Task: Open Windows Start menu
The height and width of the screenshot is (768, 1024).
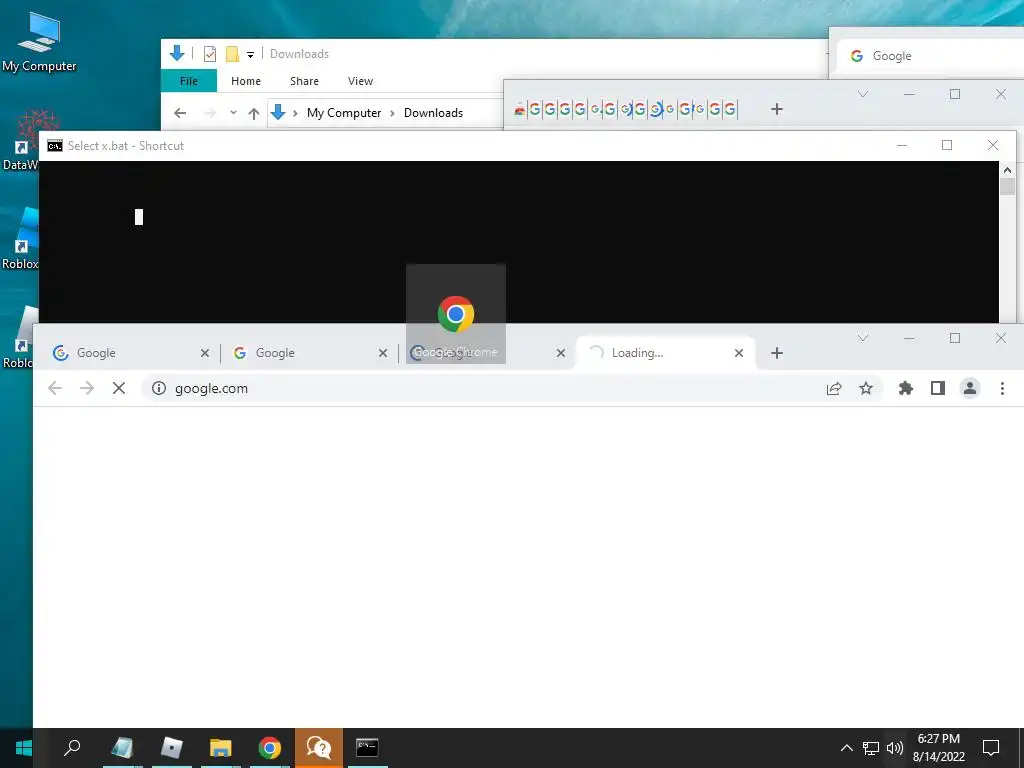Action: [24, 748]
